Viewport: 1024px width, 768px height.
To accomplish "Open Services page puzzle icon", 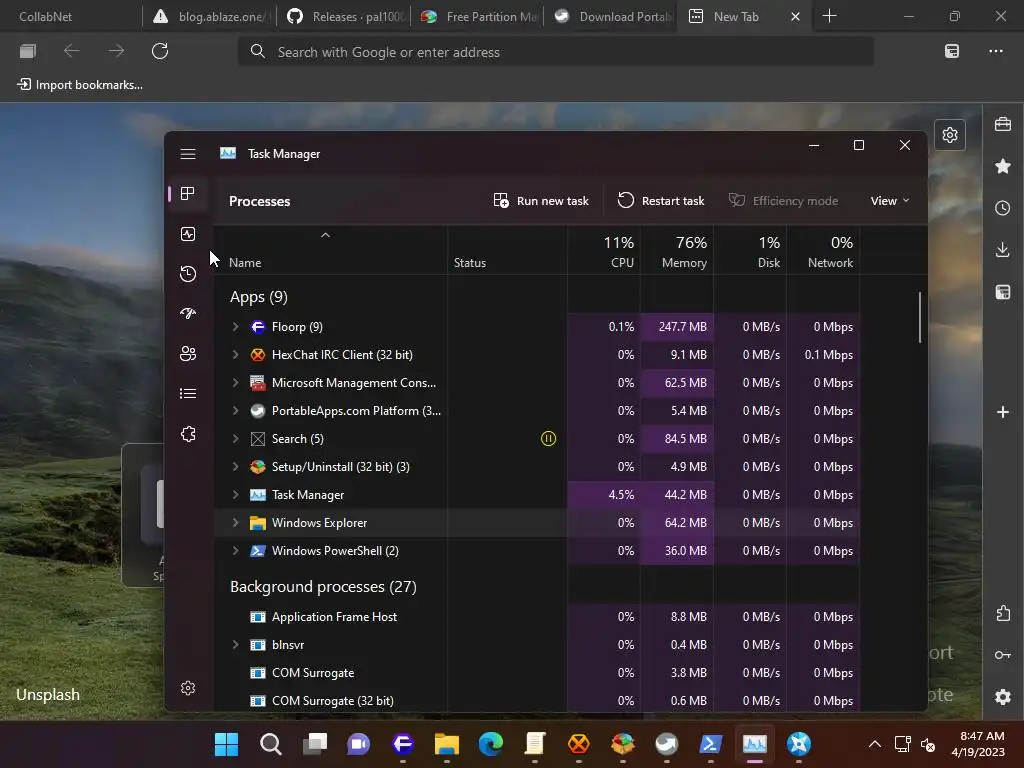I will 188,434.
